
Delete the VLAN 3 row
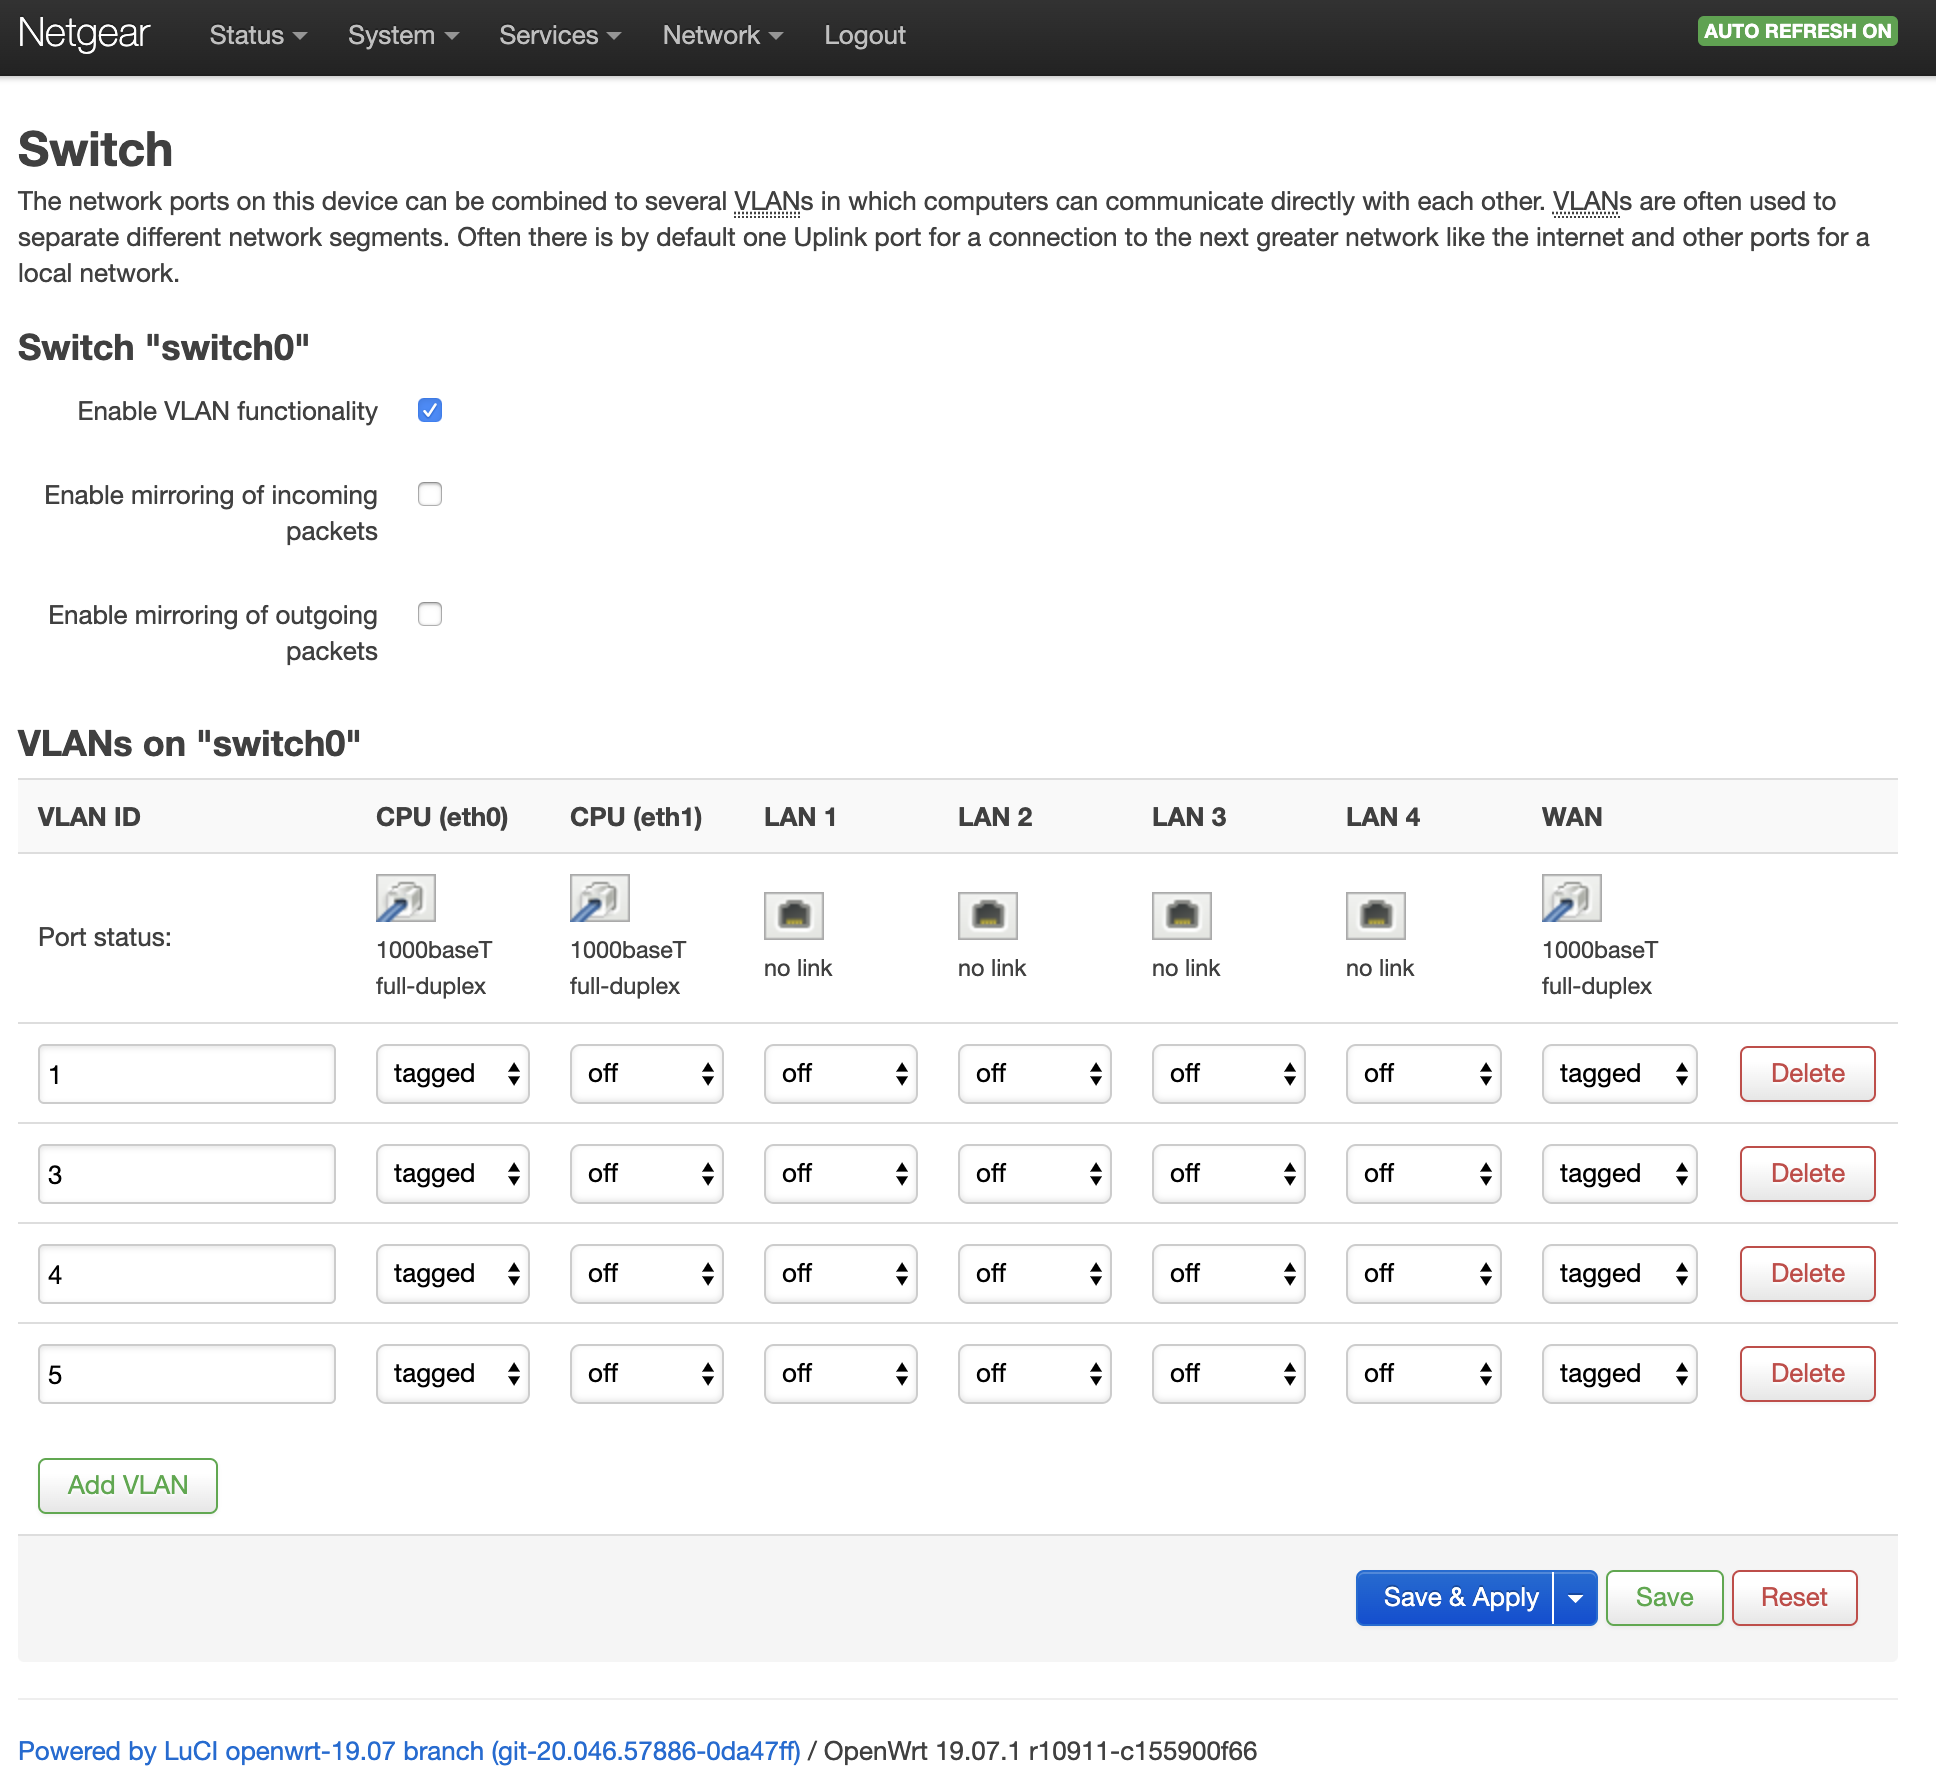tap(1807, 1174)
